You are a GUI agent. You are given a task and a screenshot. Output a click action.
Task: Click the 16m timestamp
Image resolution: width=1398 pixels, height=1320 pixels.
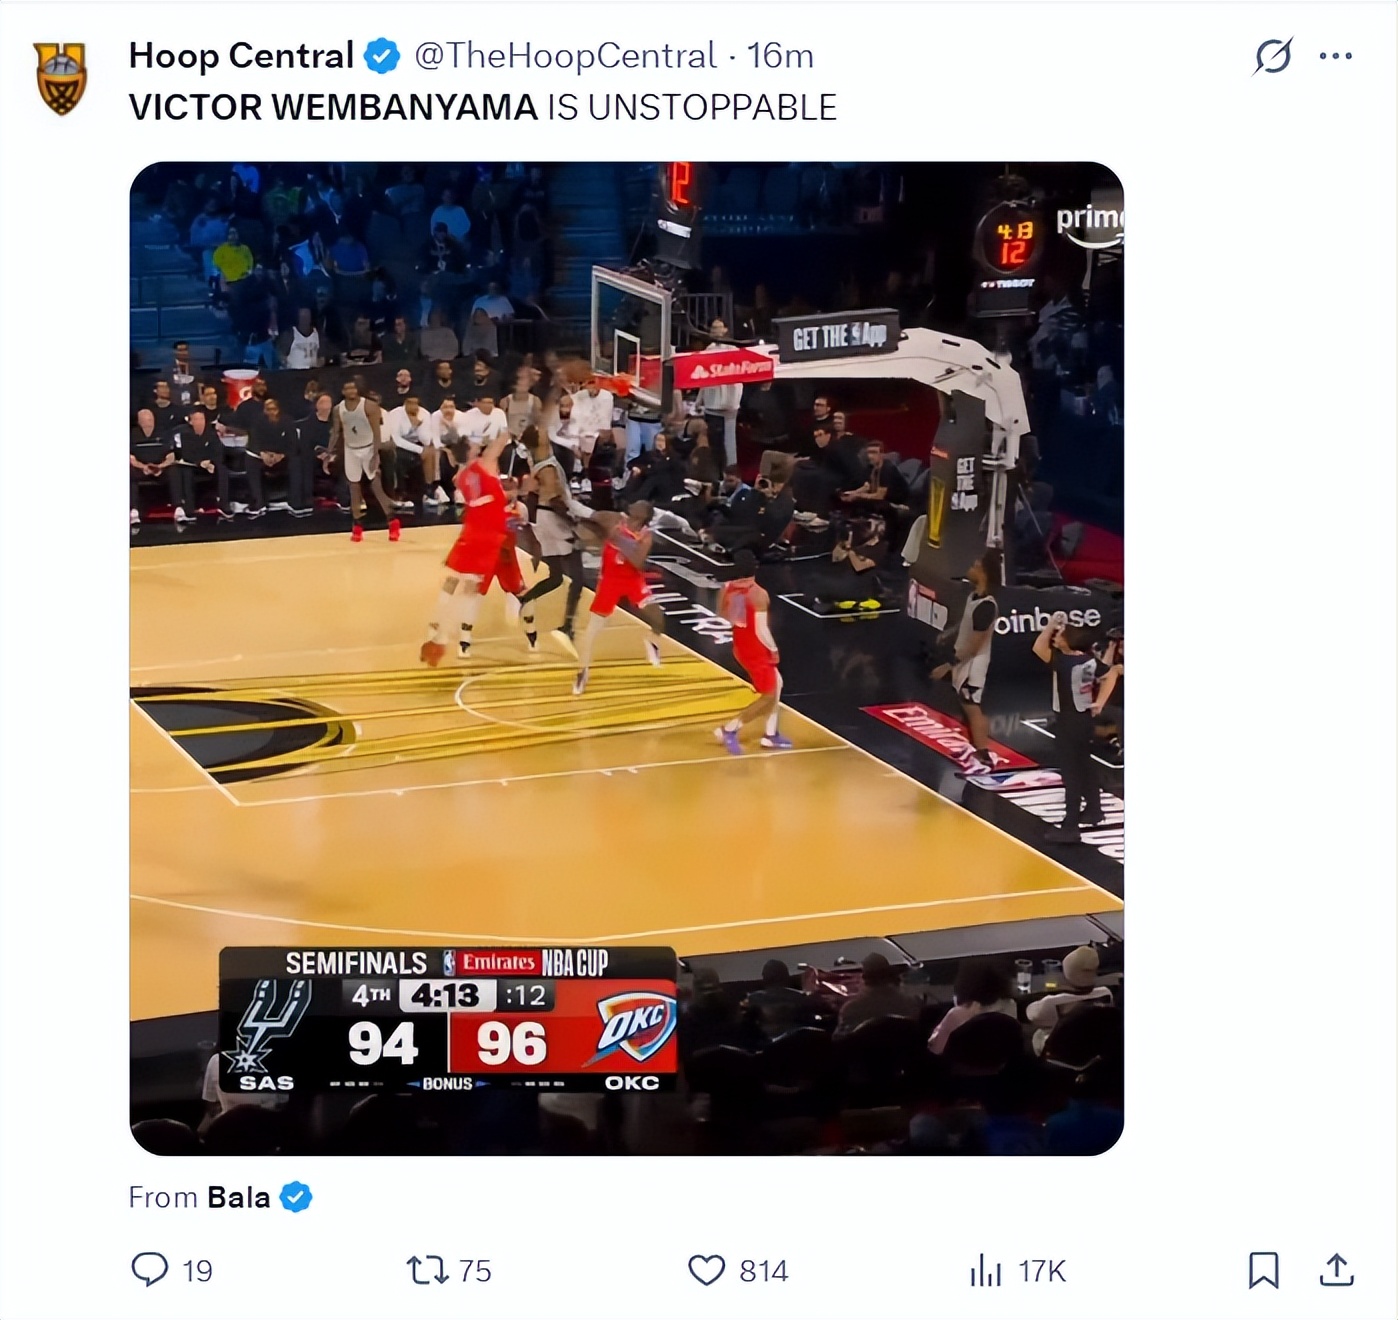(780, 56)
